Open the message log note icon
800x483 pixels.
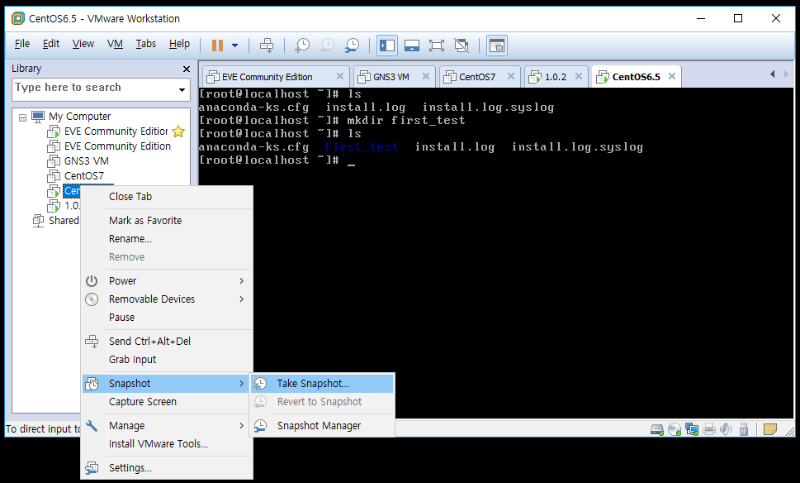tap(770, 429)
